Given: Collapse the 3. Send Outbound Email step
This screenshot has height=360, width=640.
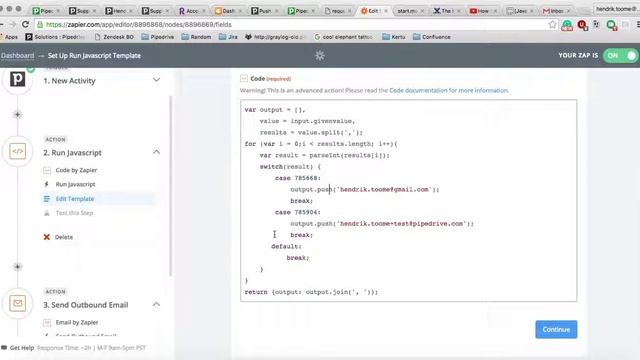Looking at the screenshot, I should [156, 304].
